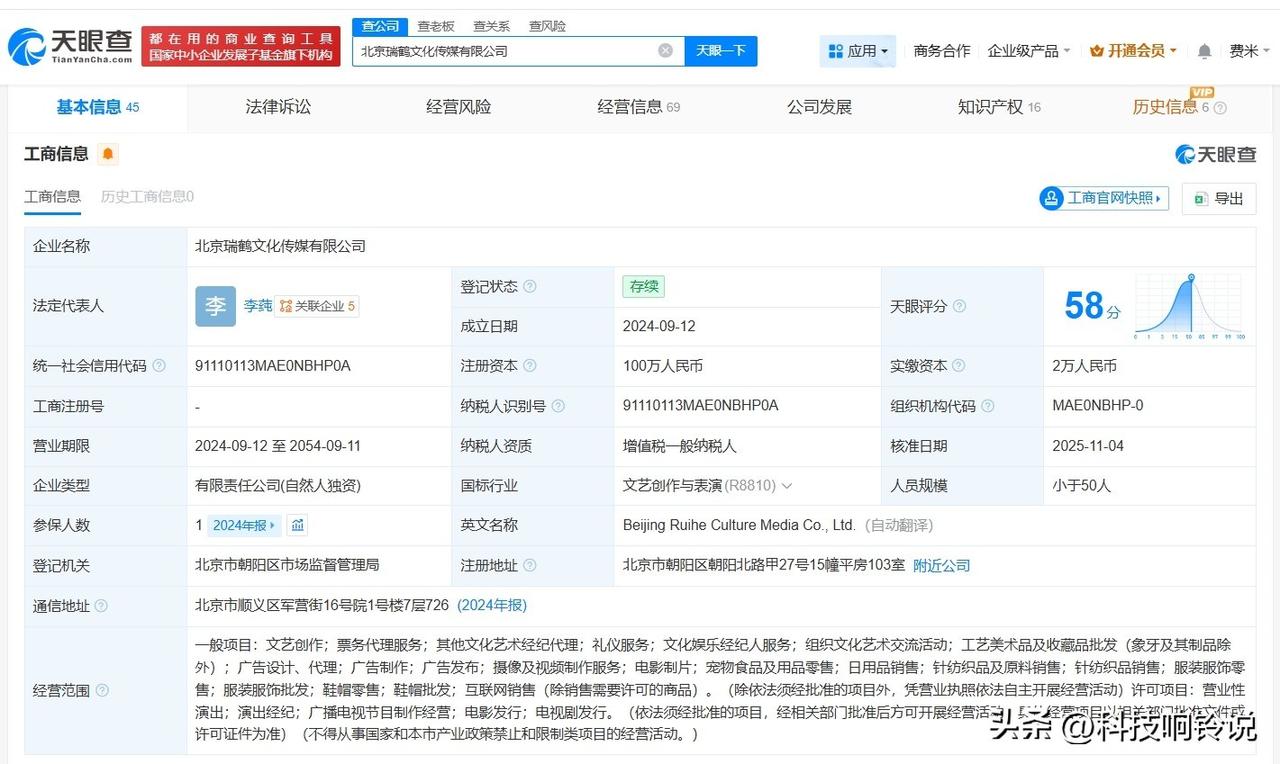This screenshot has width=1280, height=764.
Task: Switch to the 查风险 search tab
Action: [547, 26]
